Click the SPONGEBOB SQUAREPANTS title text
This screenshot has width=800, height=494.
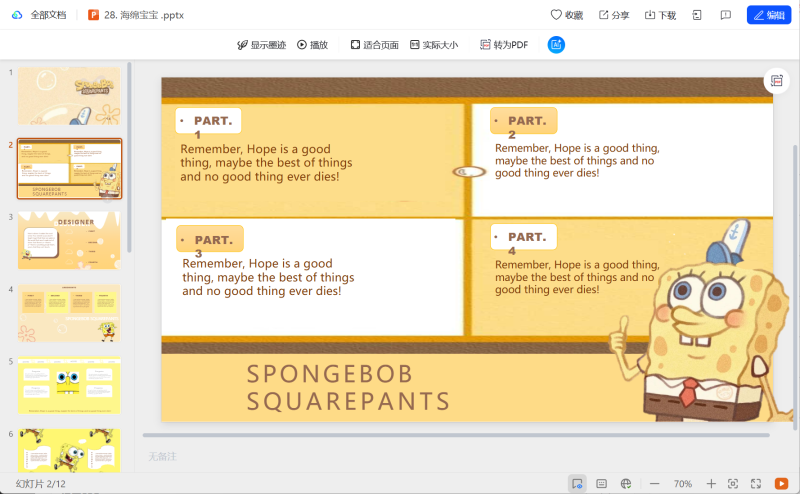point(348,387)
